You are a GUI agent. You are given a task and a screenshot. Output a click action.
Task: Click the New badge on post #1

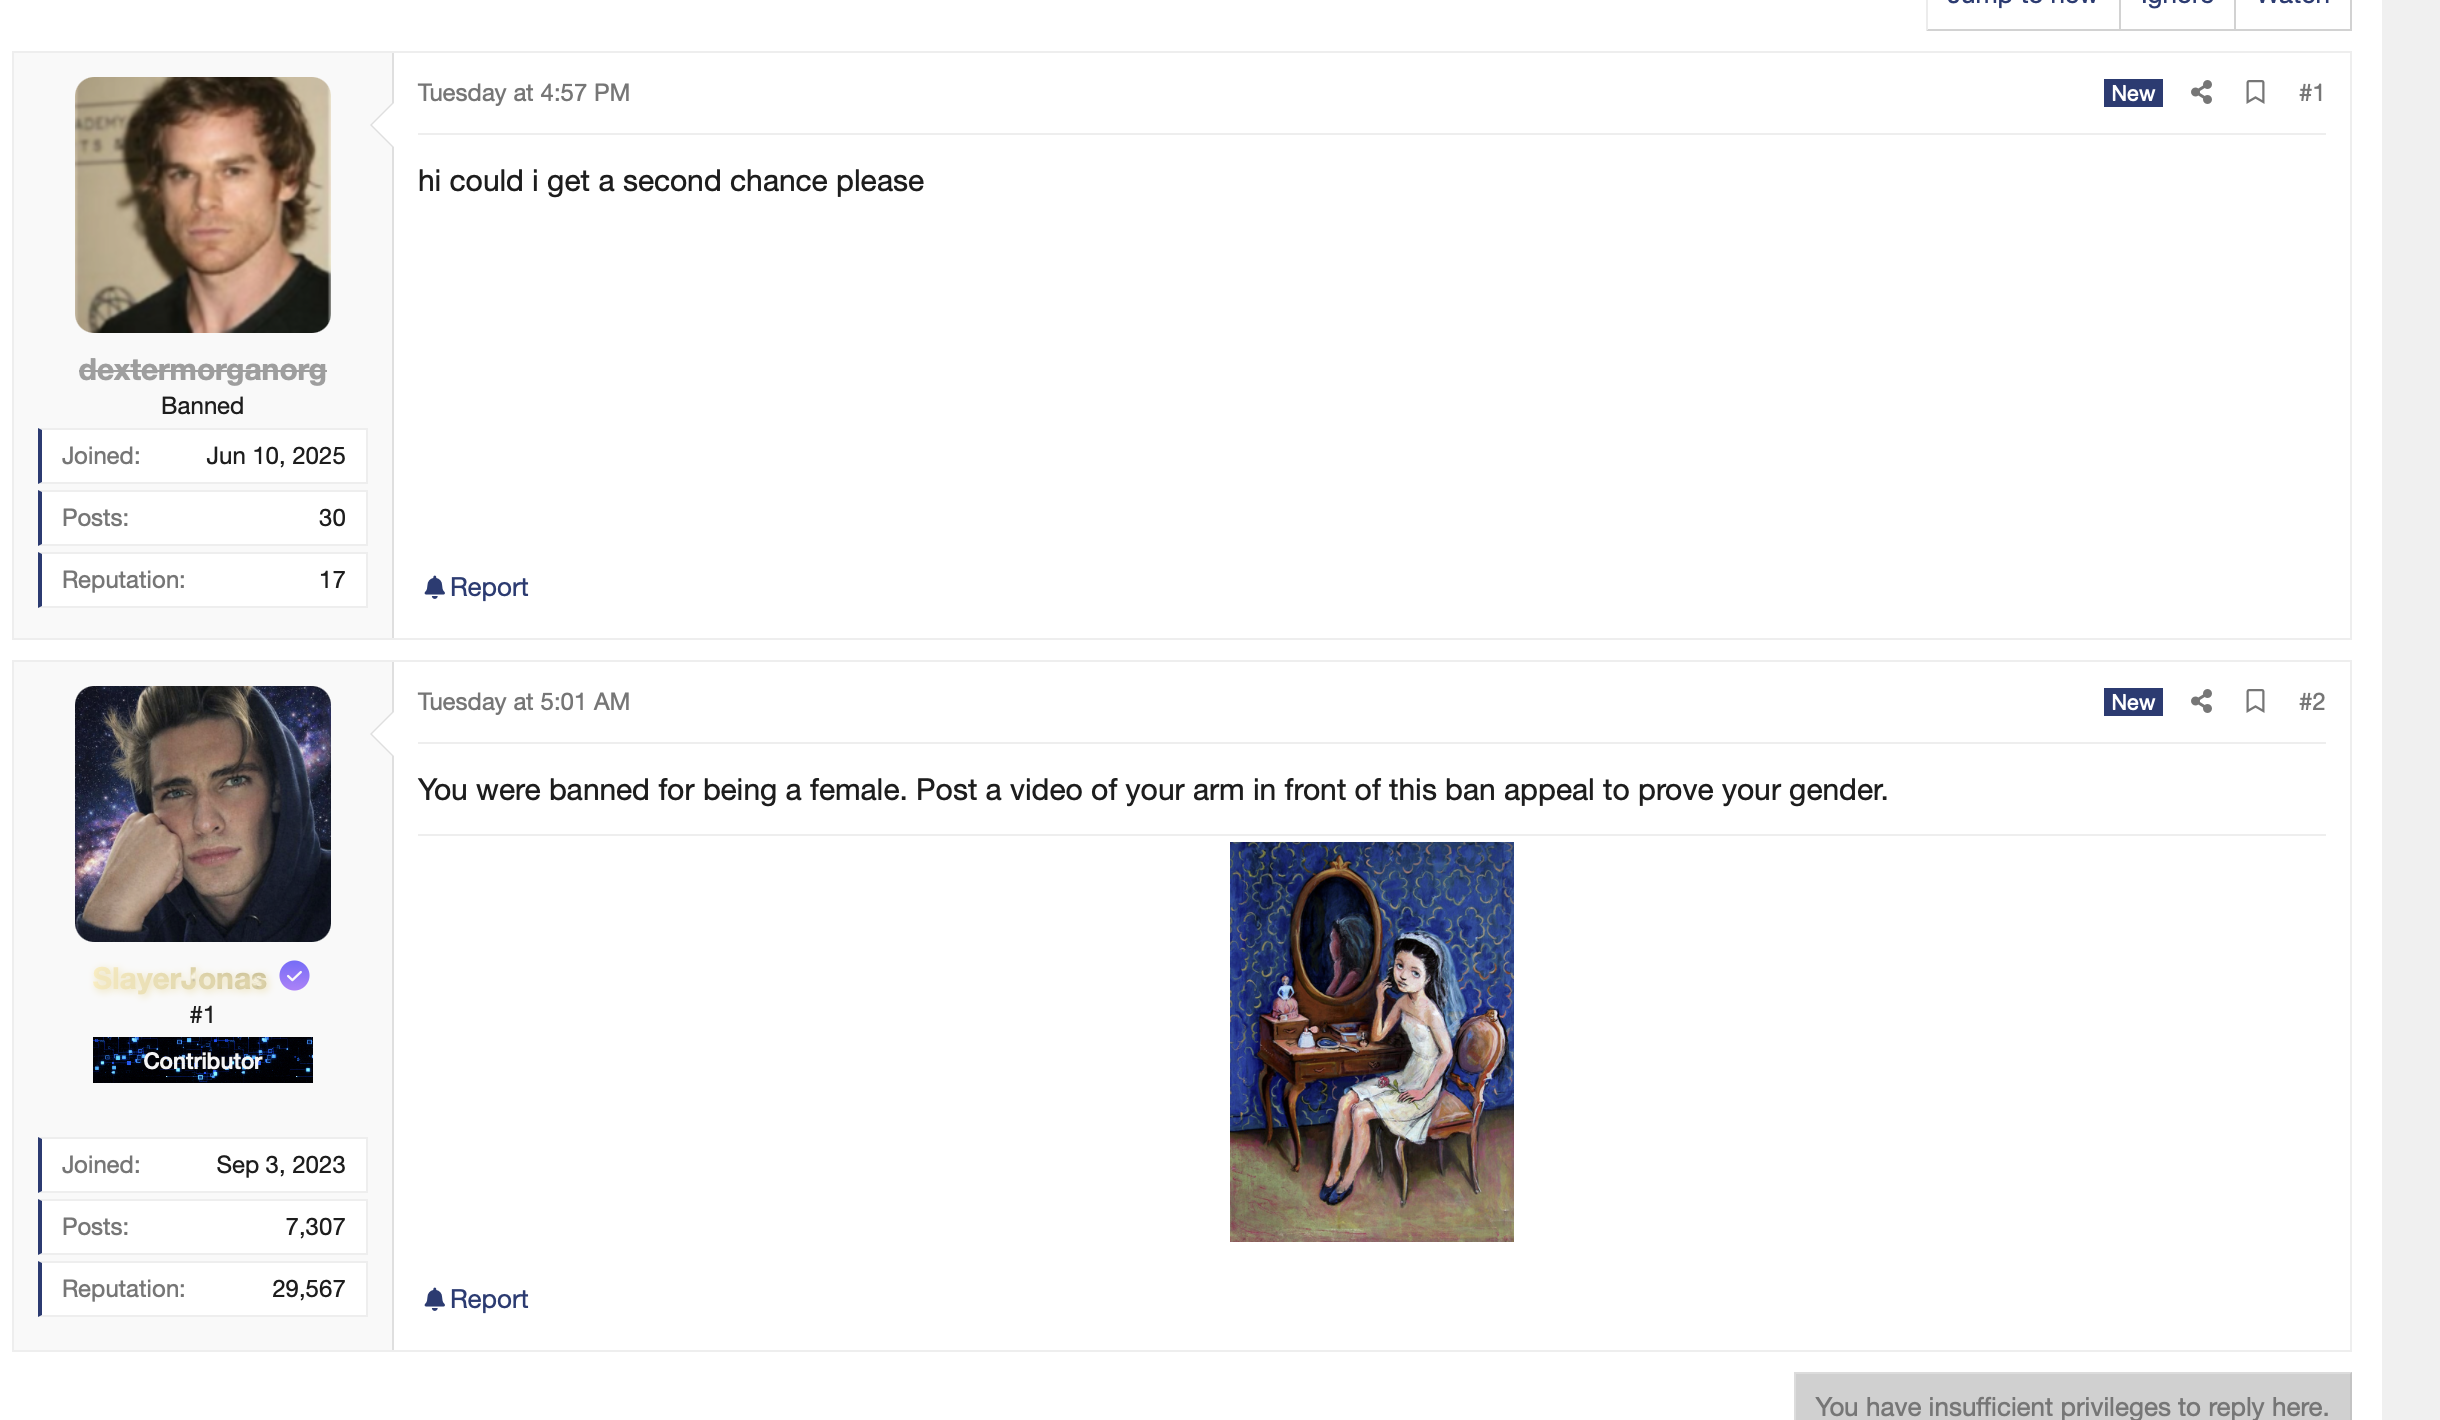click(2133, 93)
